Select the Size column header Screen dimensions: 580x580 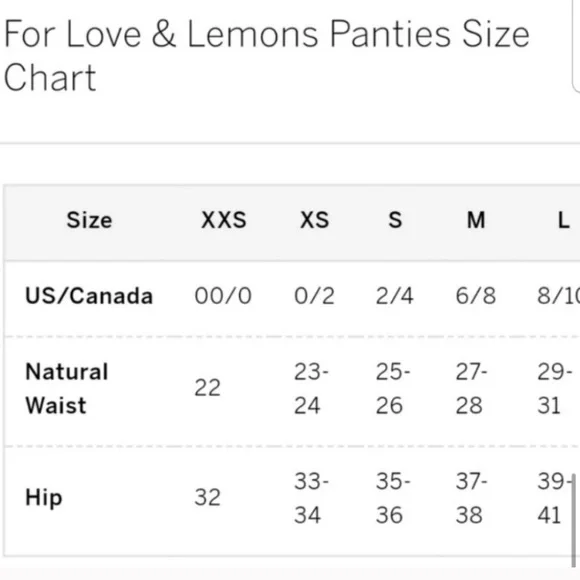89,220
